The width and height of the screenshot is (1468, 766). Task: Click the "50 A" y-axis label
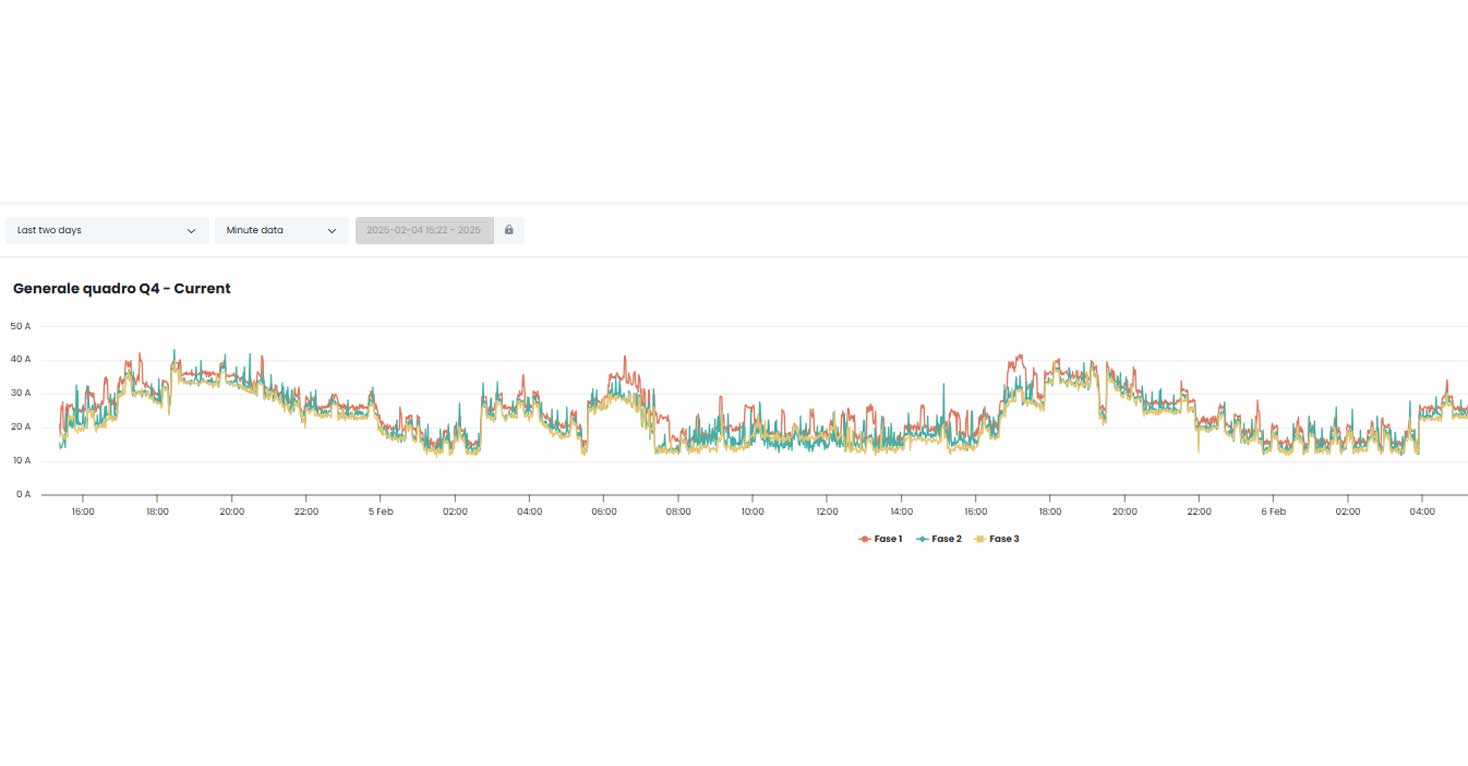(20, 326)
